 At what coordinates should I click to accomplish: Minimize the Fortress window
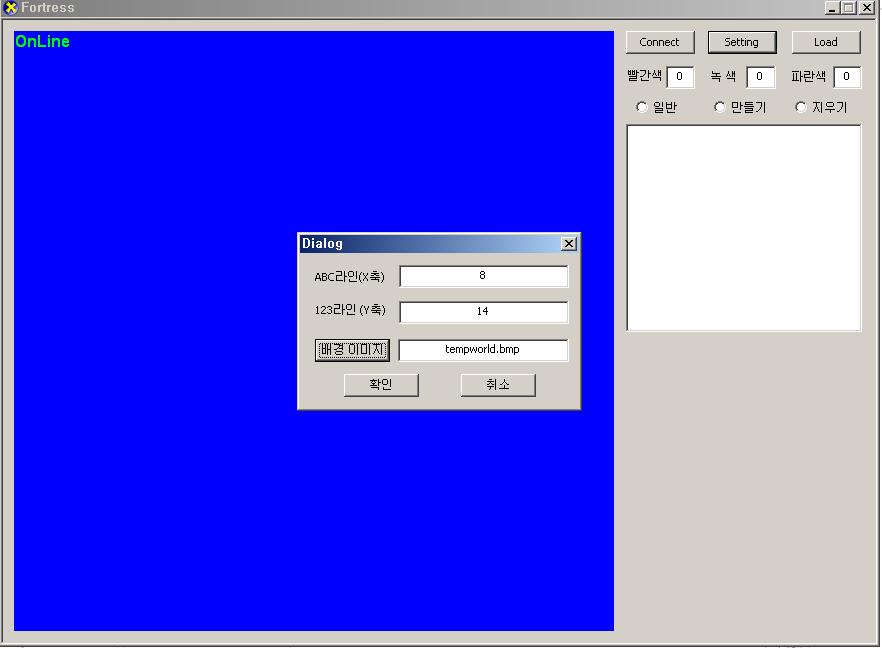(x=832, y=8)
